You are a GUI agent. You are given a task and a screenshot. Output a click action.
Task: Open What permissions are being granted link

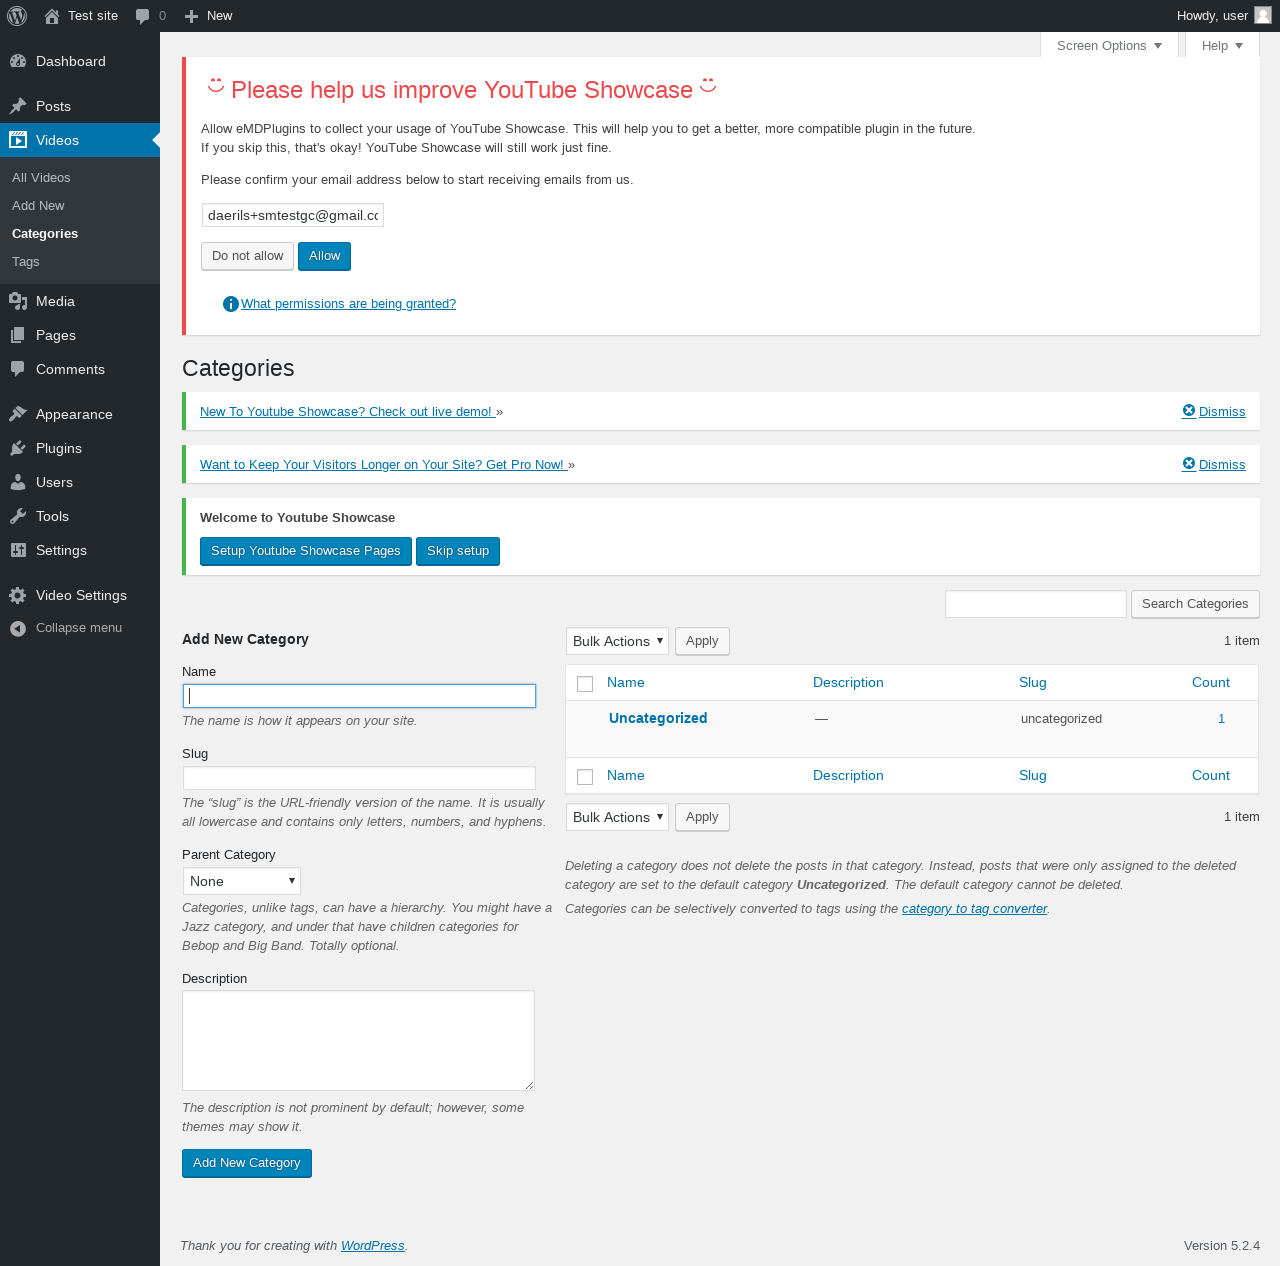coord(348,304)
